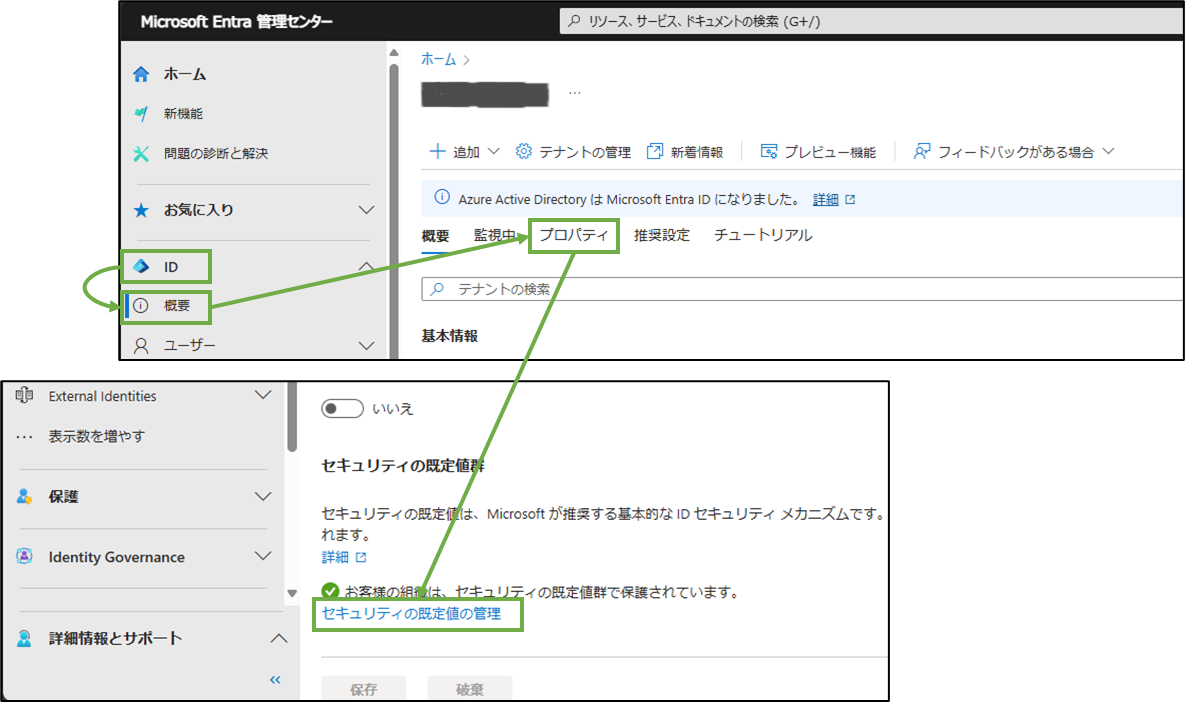Toggle the いいえ switch
1185x702 pixels.
[x=342, y=408]
